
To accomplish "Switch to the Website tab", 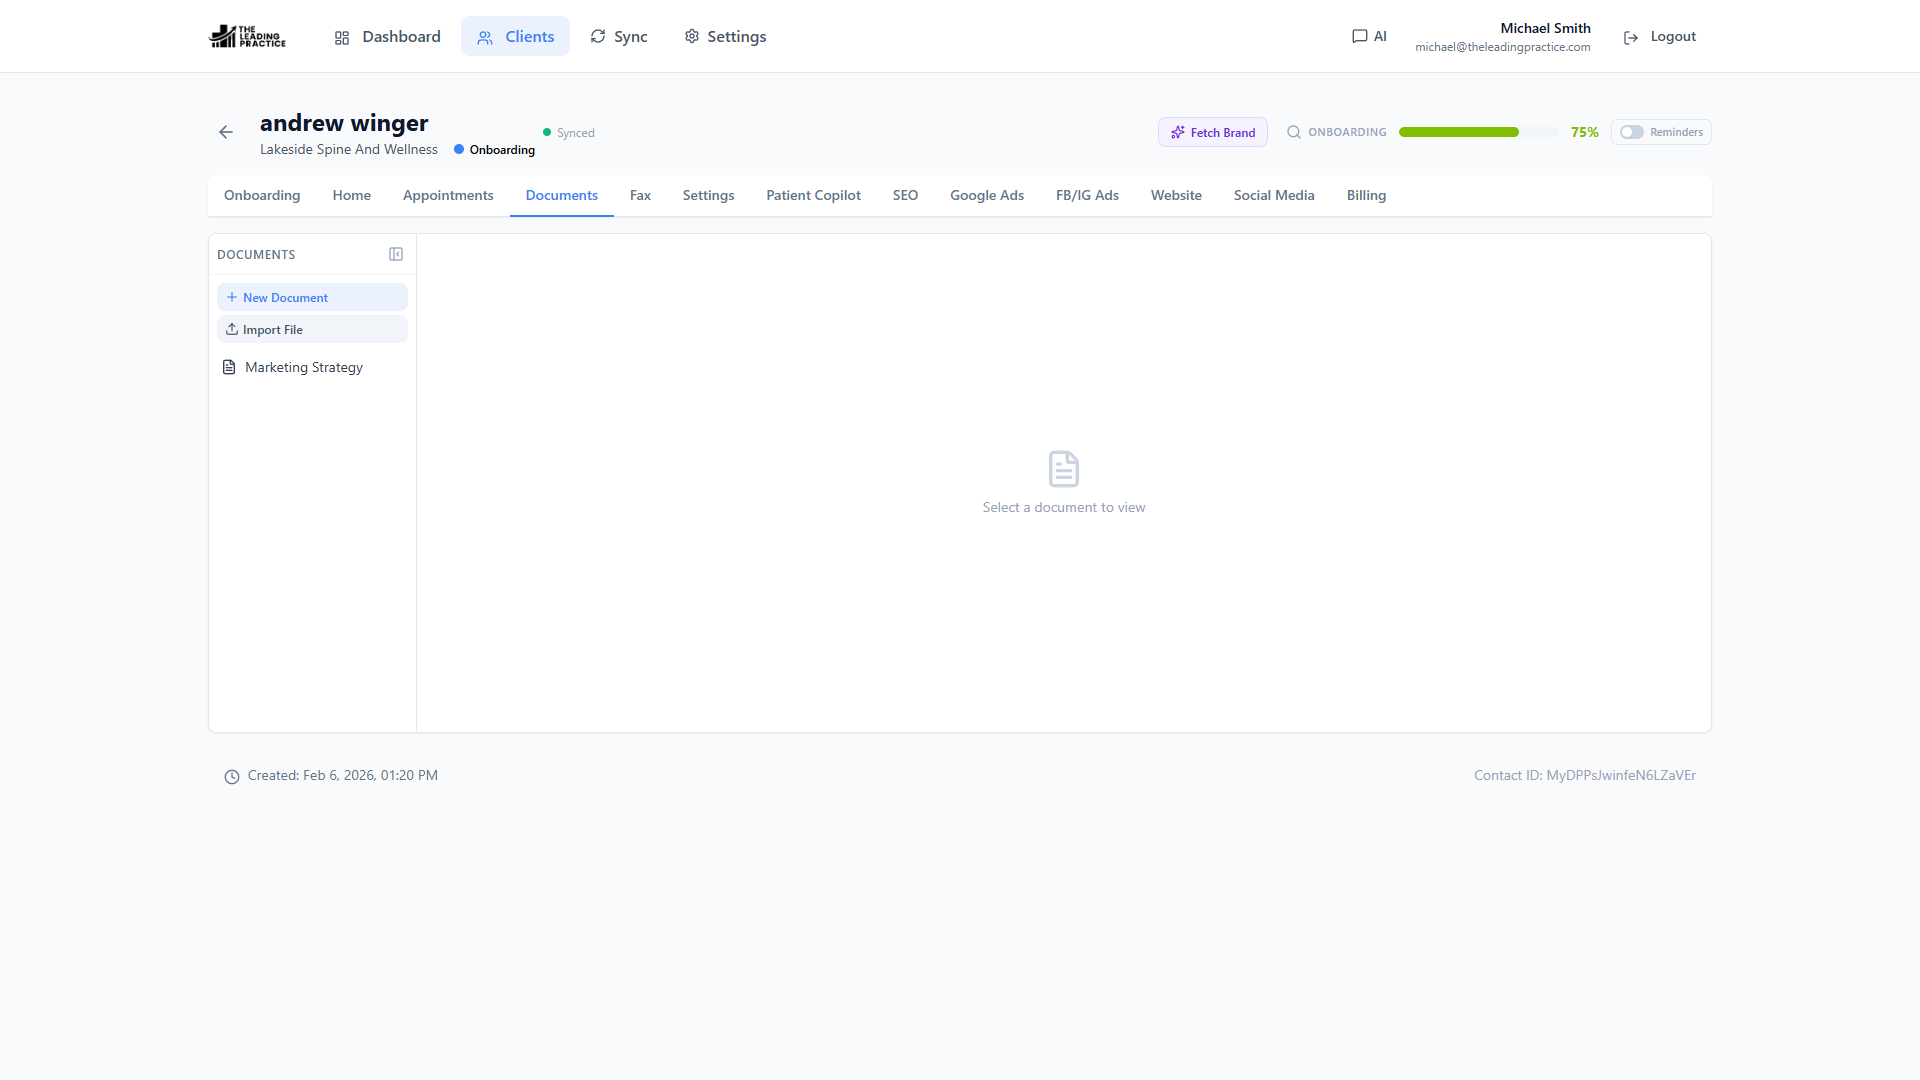I will pyautogui.click(x=1176, y=195).
